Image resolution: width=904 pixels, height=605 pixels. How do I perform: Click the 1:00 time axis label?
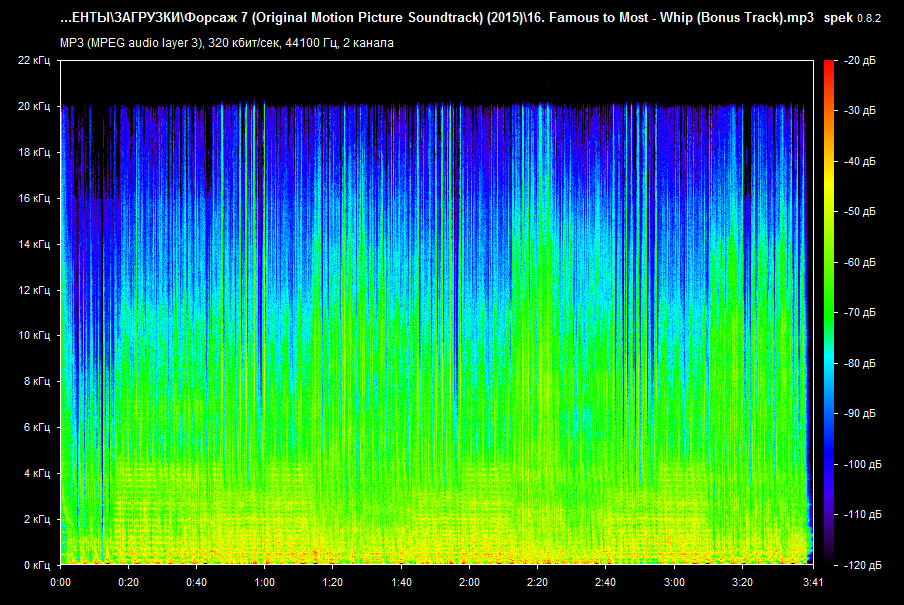click(x=264, y=581)
